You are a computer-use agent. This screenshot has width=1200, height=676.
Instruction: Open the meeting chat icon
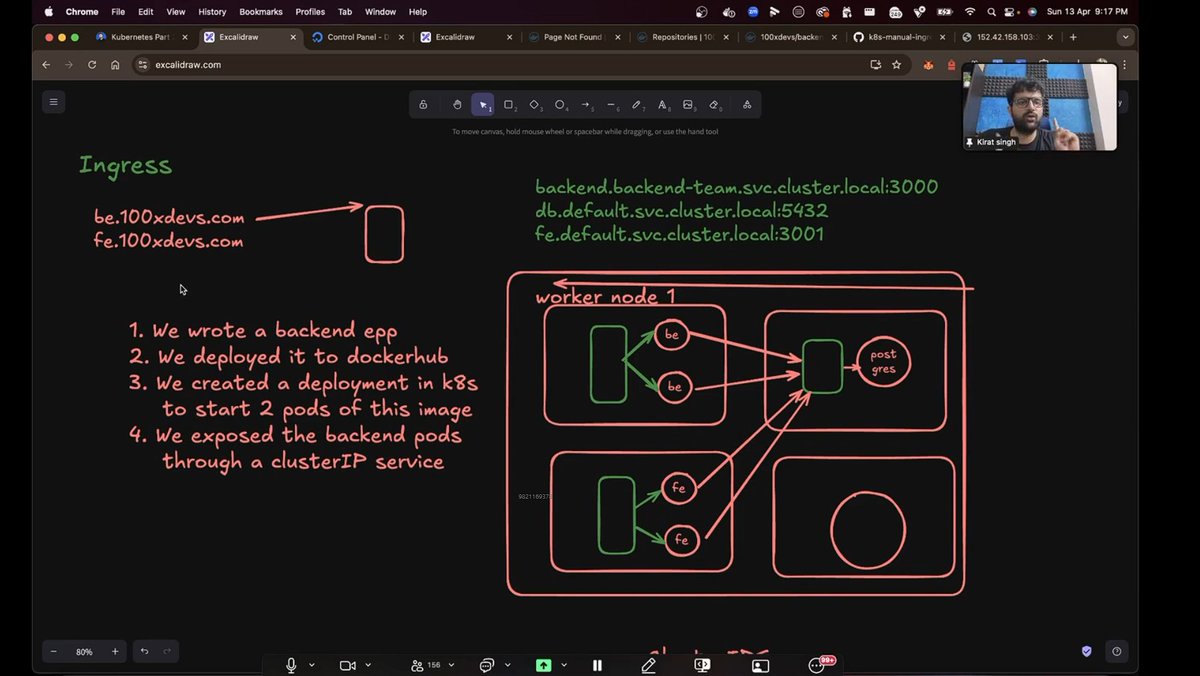(487, 665)
